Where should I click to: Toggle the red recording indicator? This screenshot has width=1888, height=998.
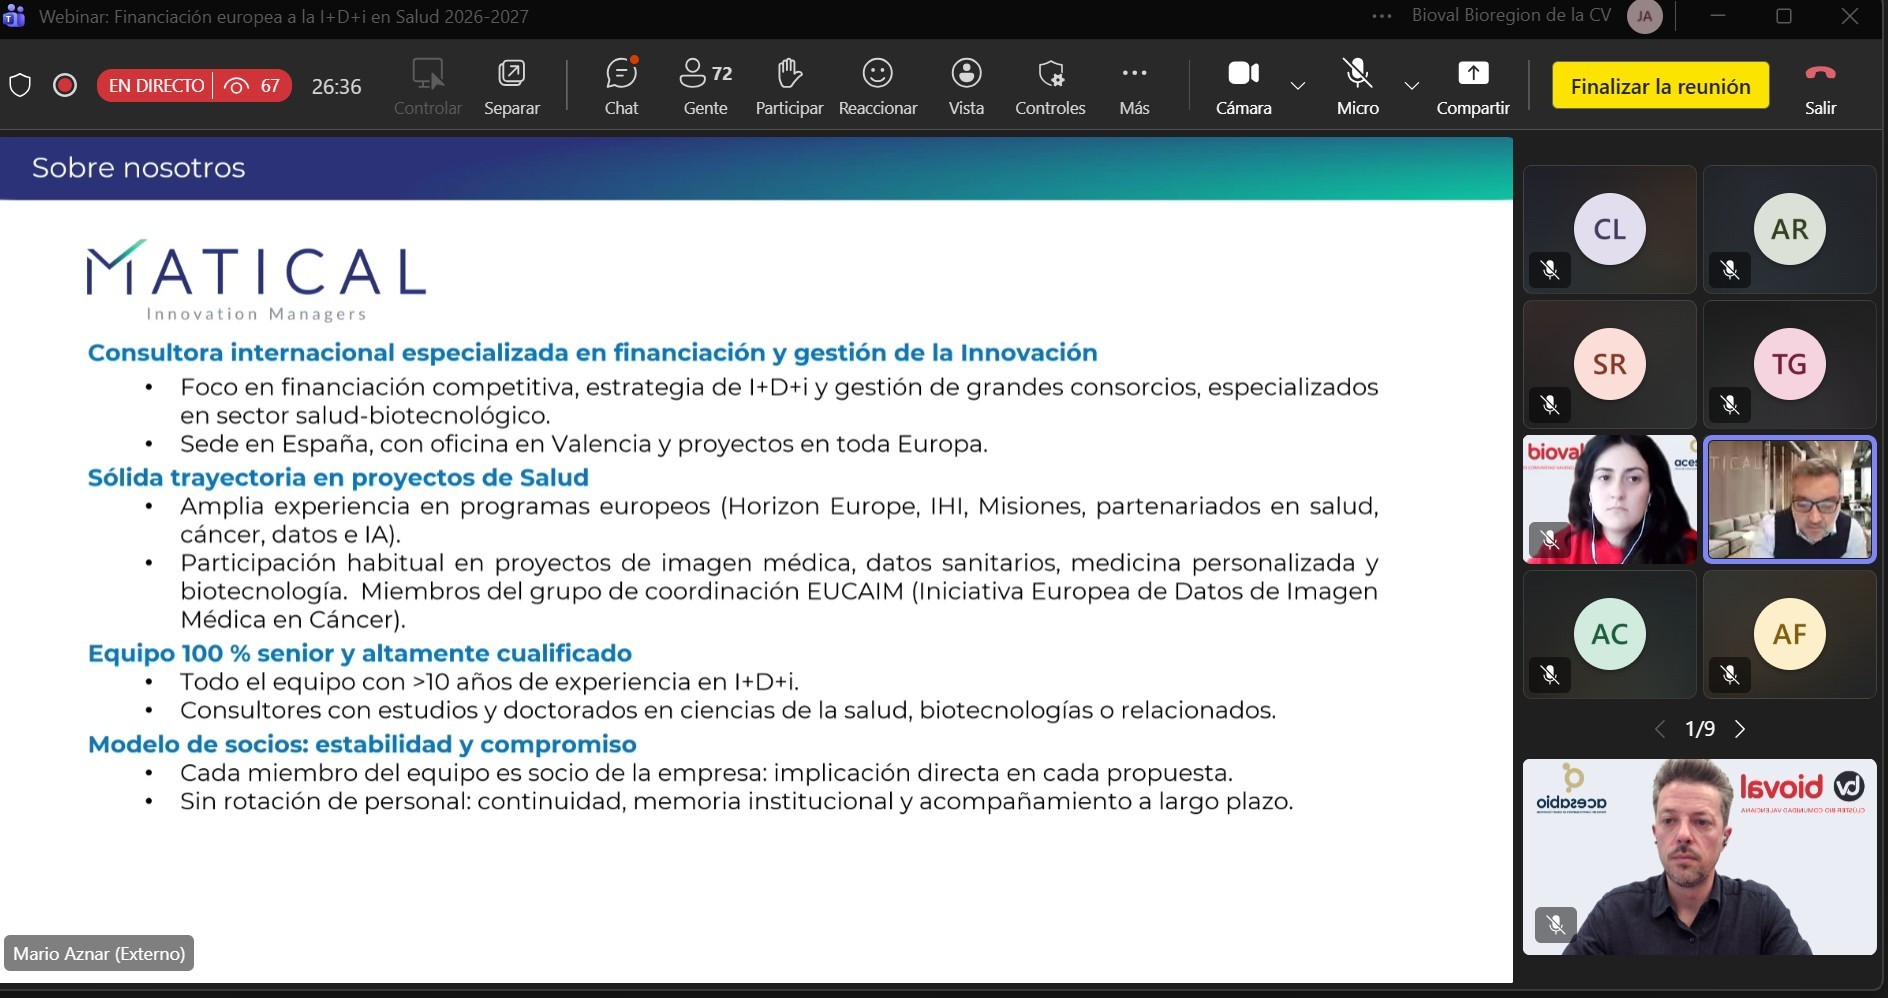coord(65,86)
